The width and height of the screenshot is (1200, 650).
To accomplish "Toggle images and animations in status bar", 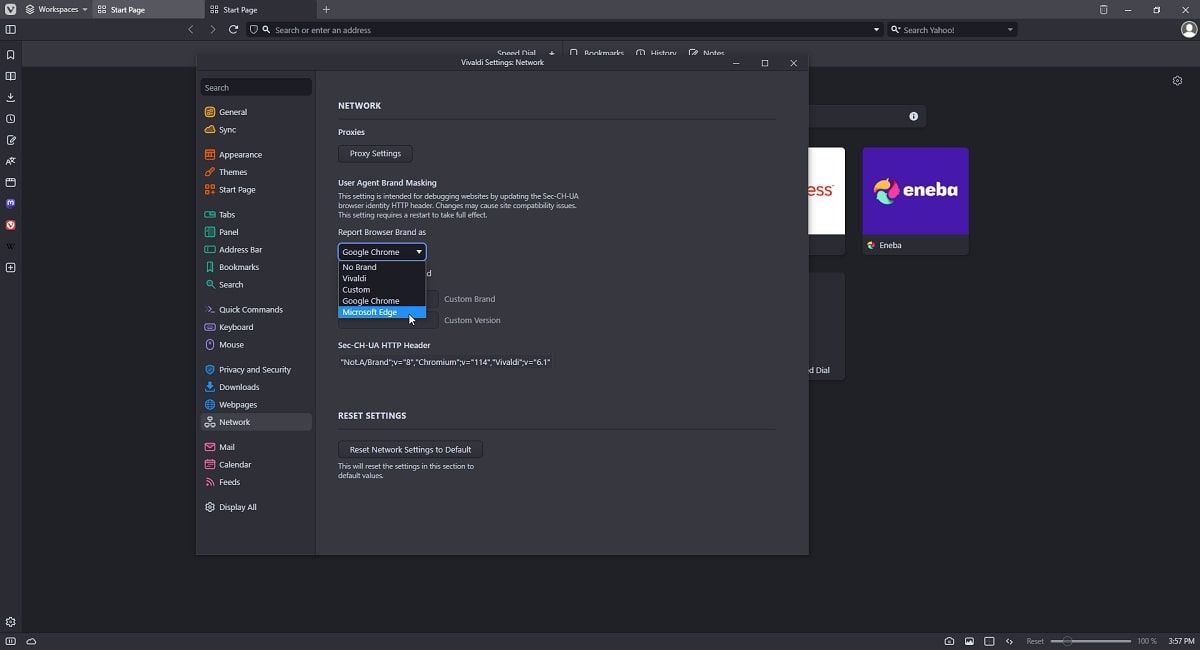I will (969, 641).
